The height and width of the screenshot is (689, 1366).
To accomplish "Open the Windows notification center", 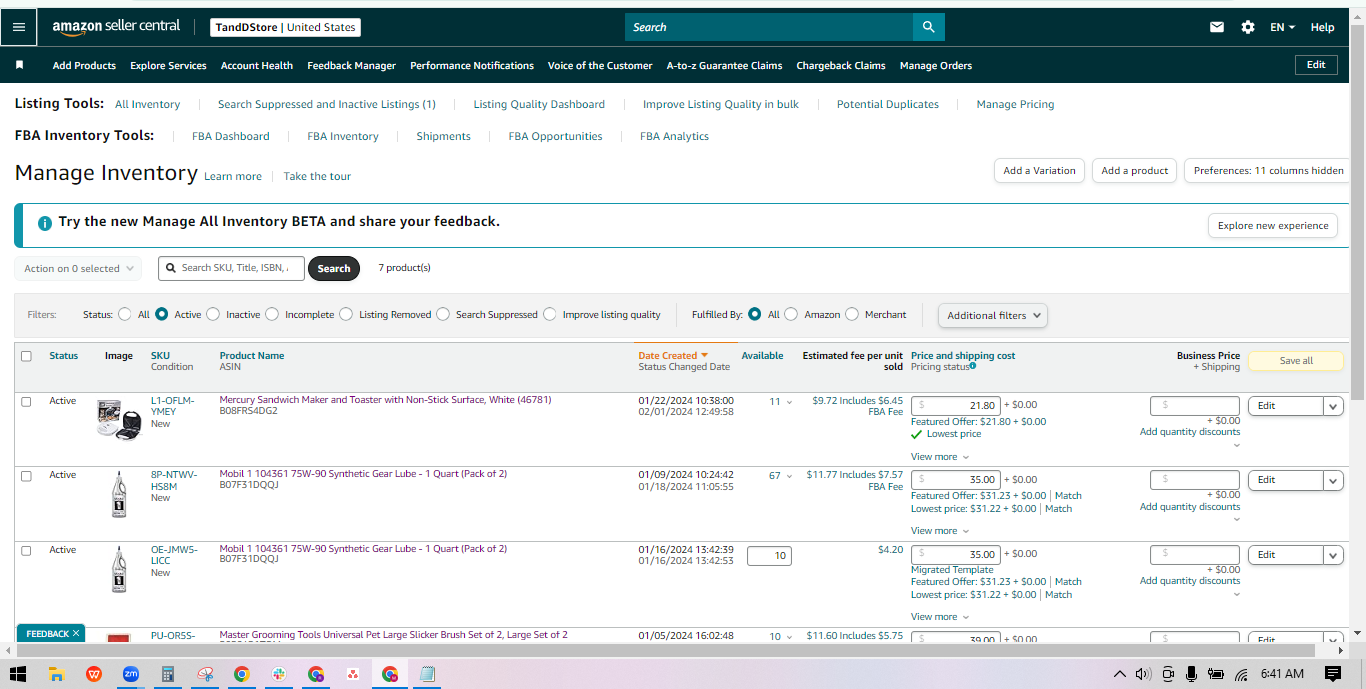I will tap(1332, 674).
